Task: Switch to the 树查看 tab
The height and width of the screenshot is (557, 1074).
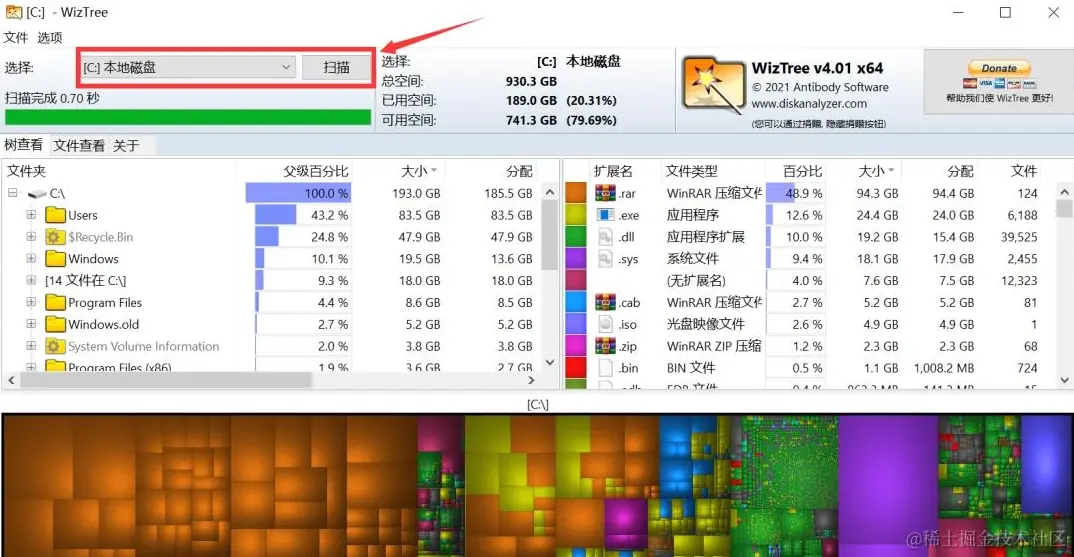Action: pyautogui.click(x=23, y=145)
